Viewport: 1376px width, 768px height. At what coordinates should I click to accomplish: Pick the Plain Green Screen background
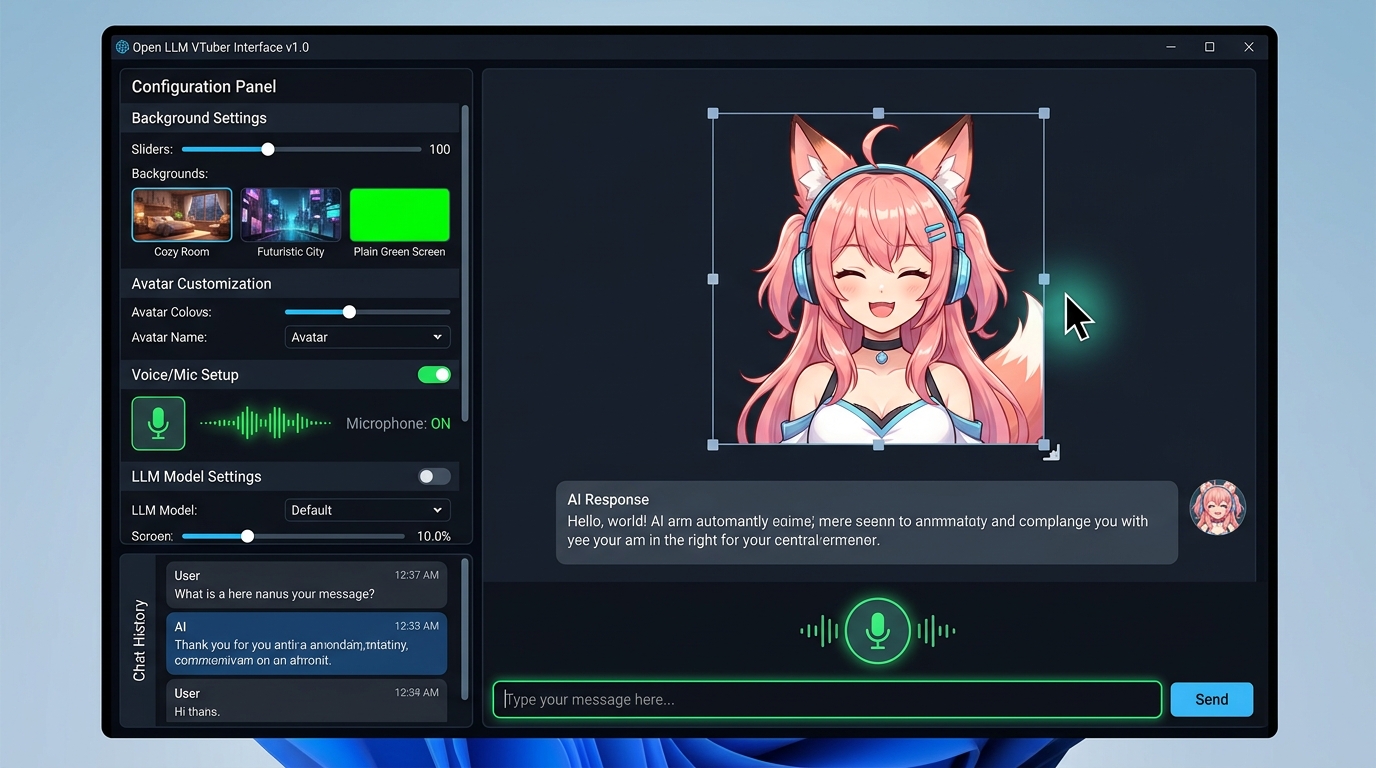point(399,215)
